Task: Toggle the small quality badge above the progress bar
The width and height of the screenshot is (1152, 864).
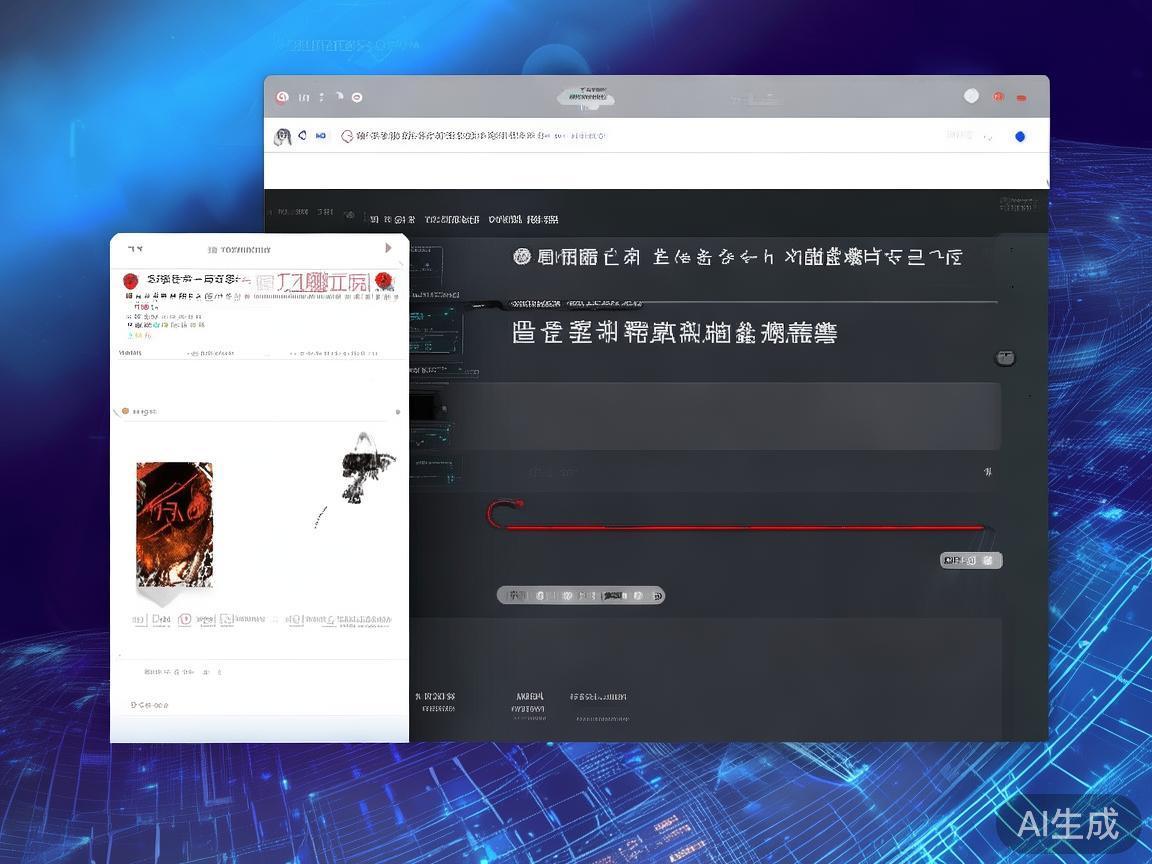Action: tap(968, 560)
